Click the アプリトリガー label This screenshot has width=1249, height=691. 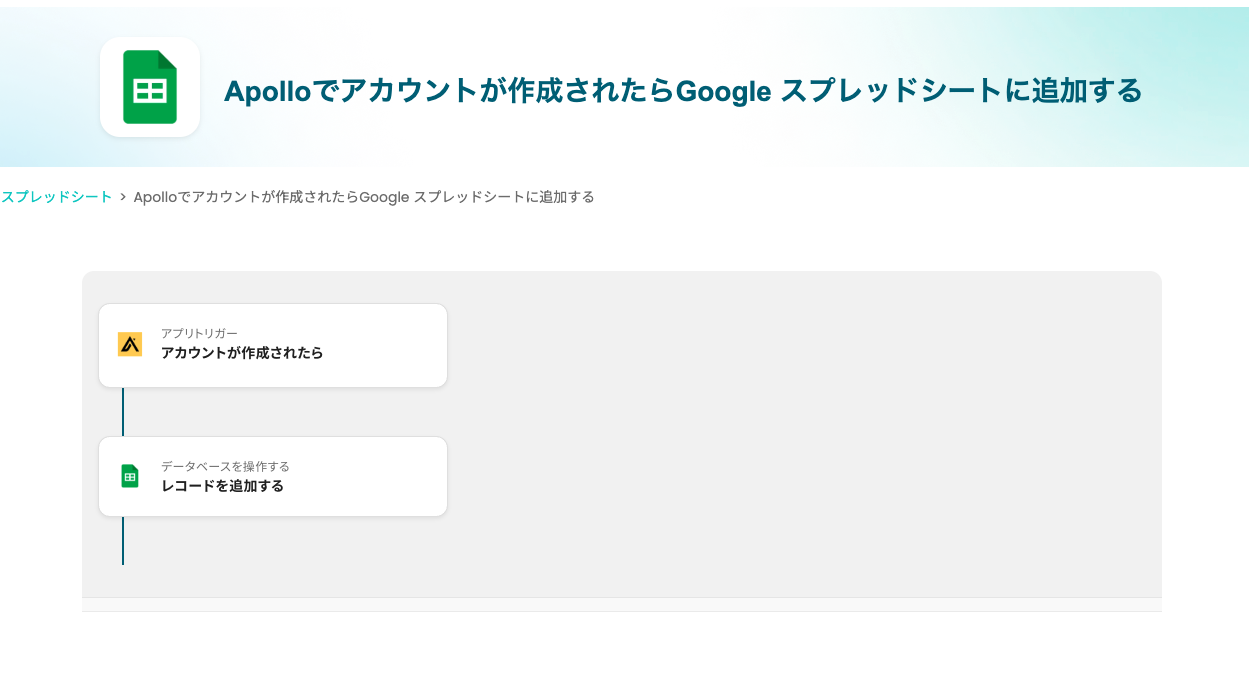199,333
